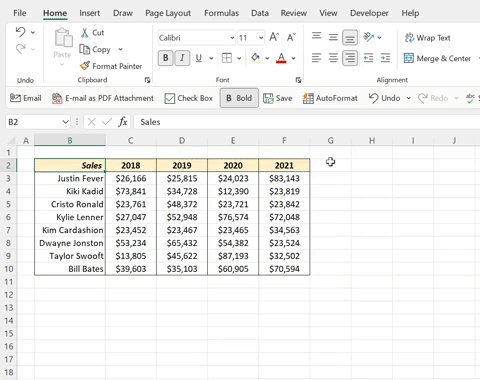Image resolution: width=480 pixels, height=380 pixels.
Task: Expand Font Color palette arrow
Action: (293, 58)
